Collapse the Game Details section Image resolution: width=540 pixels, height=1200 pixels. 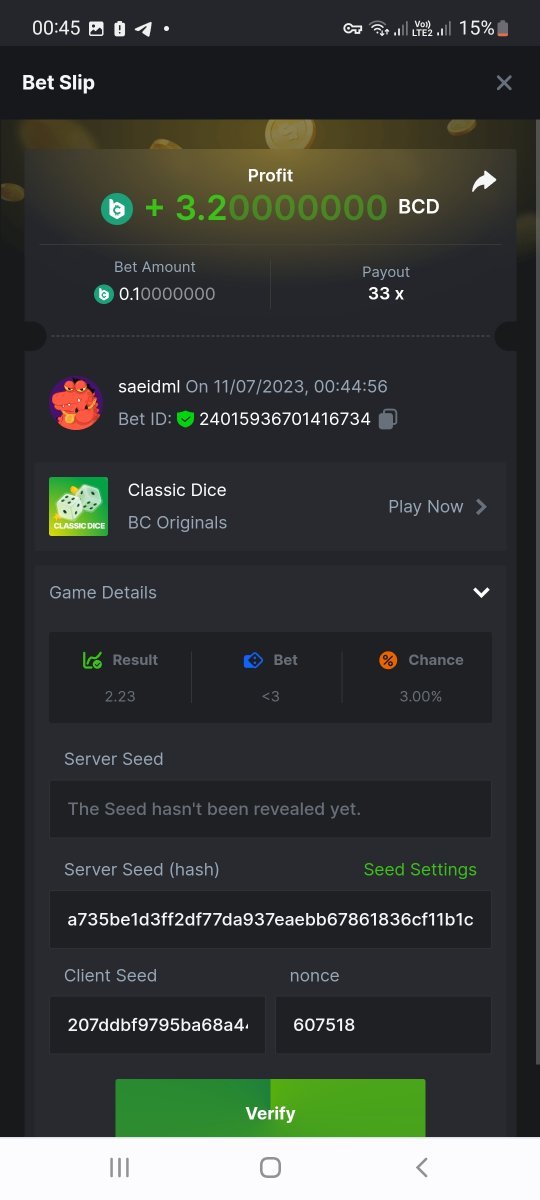[481, 592]
